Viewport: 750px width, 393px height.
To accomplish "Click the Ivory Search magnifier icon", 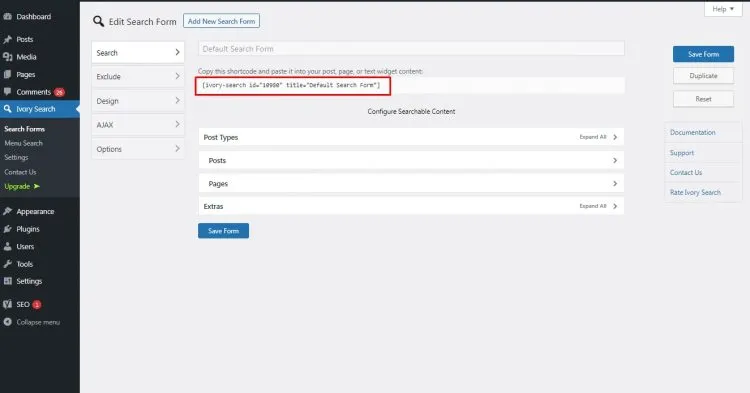I will [x=7, y=109].
